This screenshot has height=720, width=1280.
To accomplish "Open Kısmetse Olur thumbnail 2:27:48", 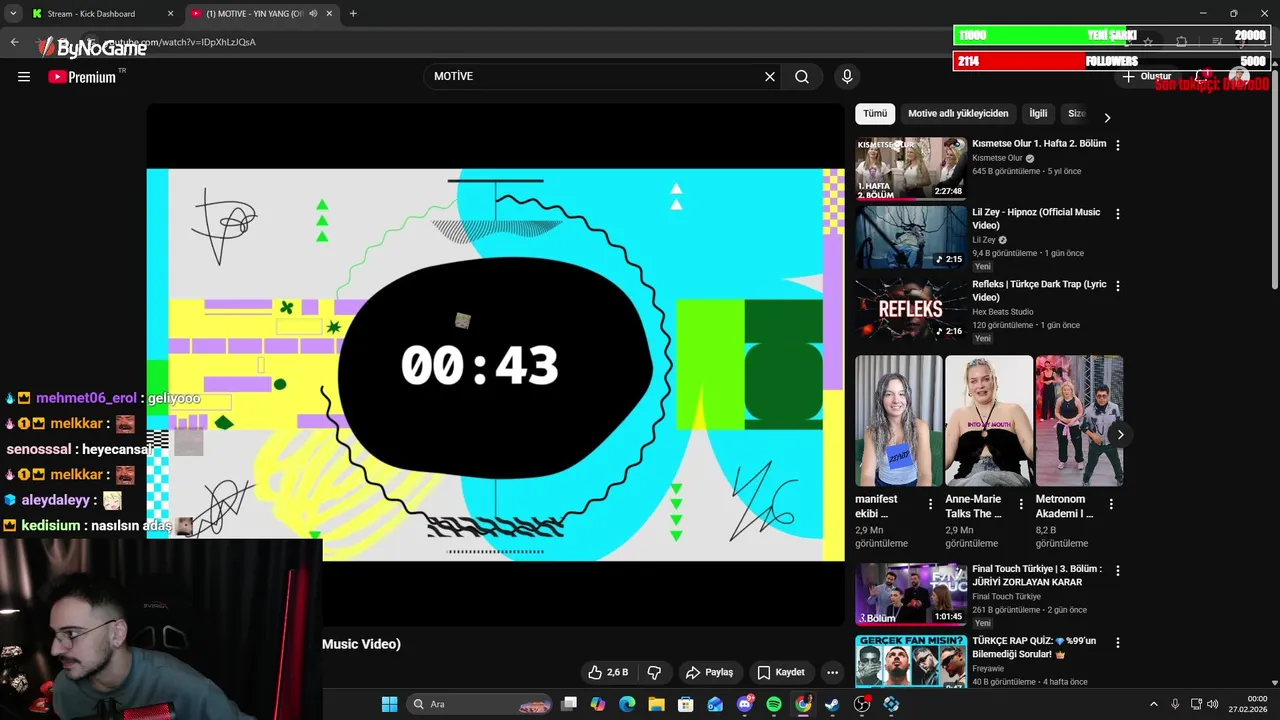I will tap(911, 169).
